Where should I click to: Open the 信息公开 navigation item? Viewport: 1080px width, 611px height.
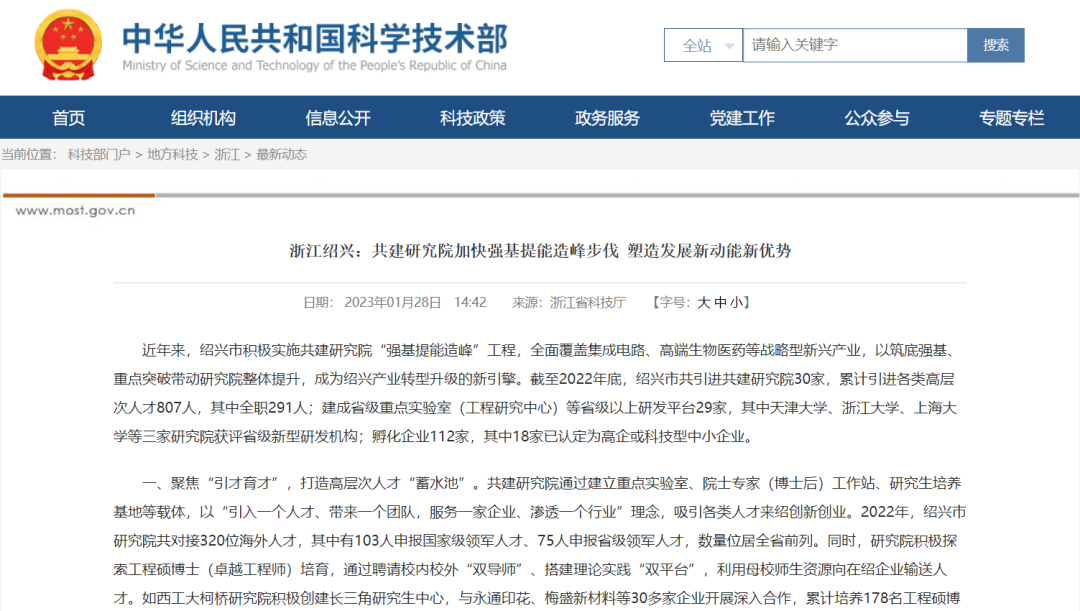pos(338,118)
